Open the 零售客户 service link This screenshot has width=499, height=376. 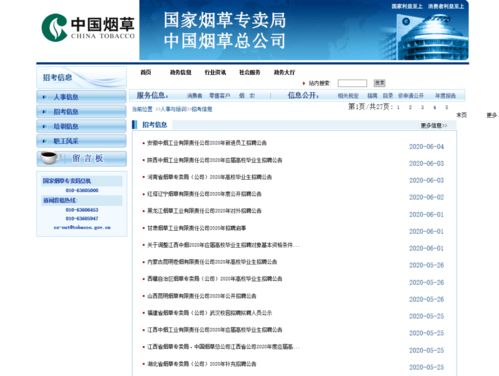pyautogui.click(x=220, y=96)
